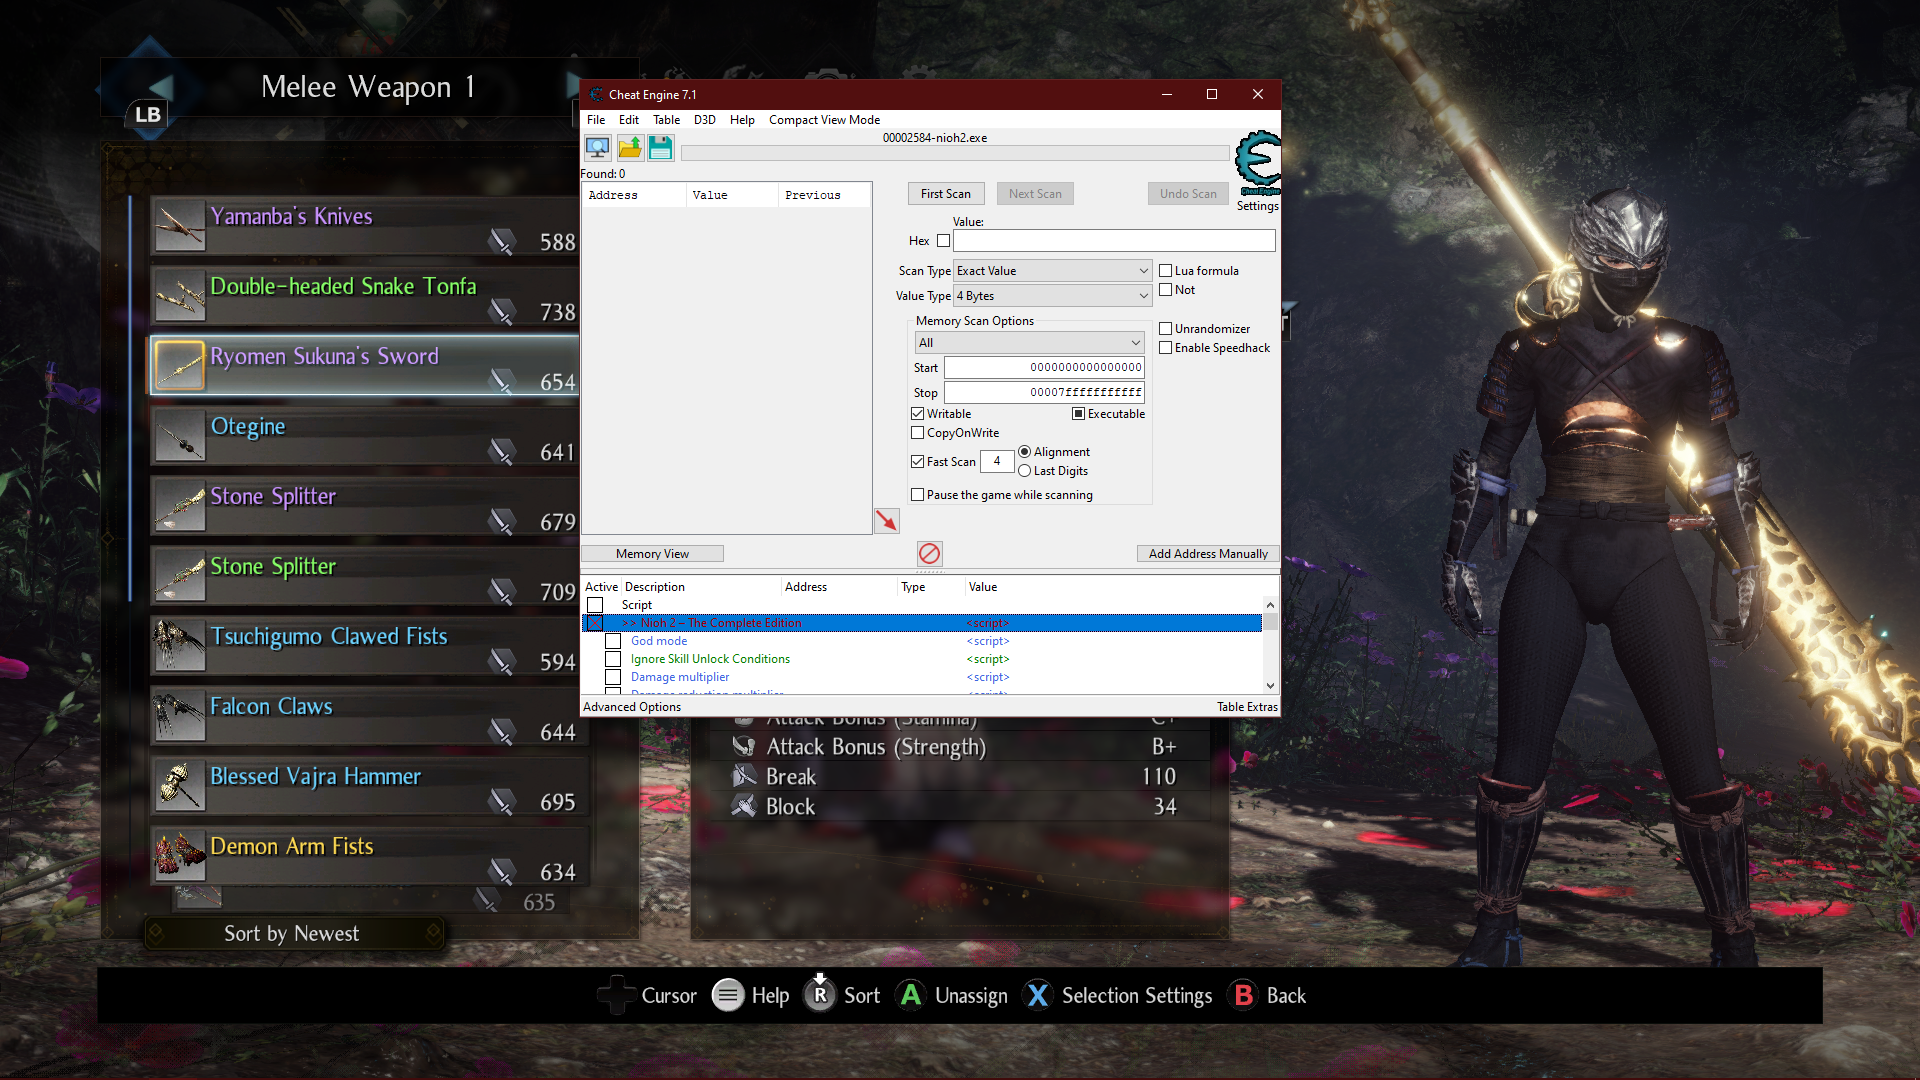The height and width of the screenshot is (1080, 1920).
Task: Click address list scrollbar down arrow
Action: click(1270, 686)
